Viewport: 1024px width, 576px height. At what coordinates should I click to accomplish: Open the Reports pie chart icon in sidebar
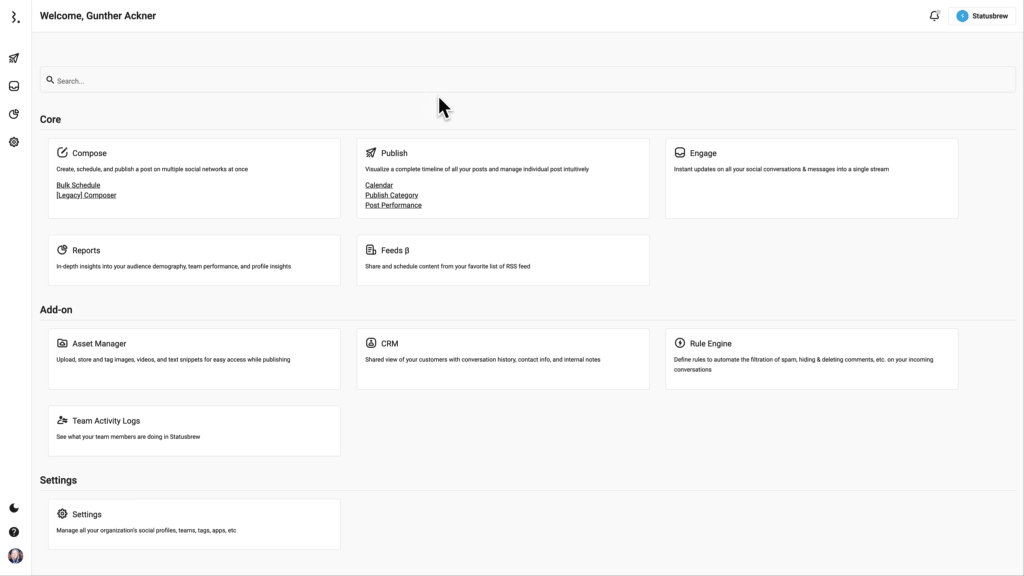(x=13, y=113)
